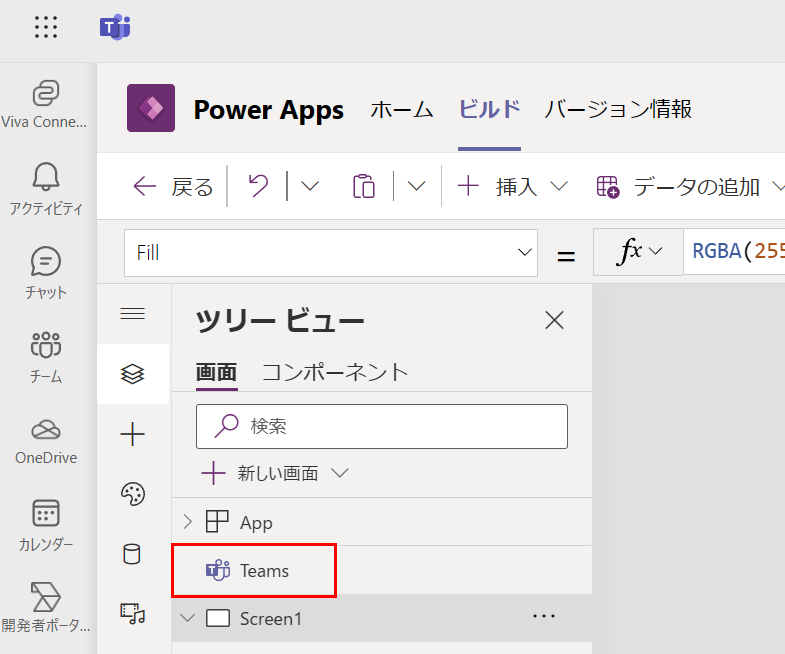This screenshot has width=785, height=654.
Task: Click in the 検索 search field
Action: 382,426
